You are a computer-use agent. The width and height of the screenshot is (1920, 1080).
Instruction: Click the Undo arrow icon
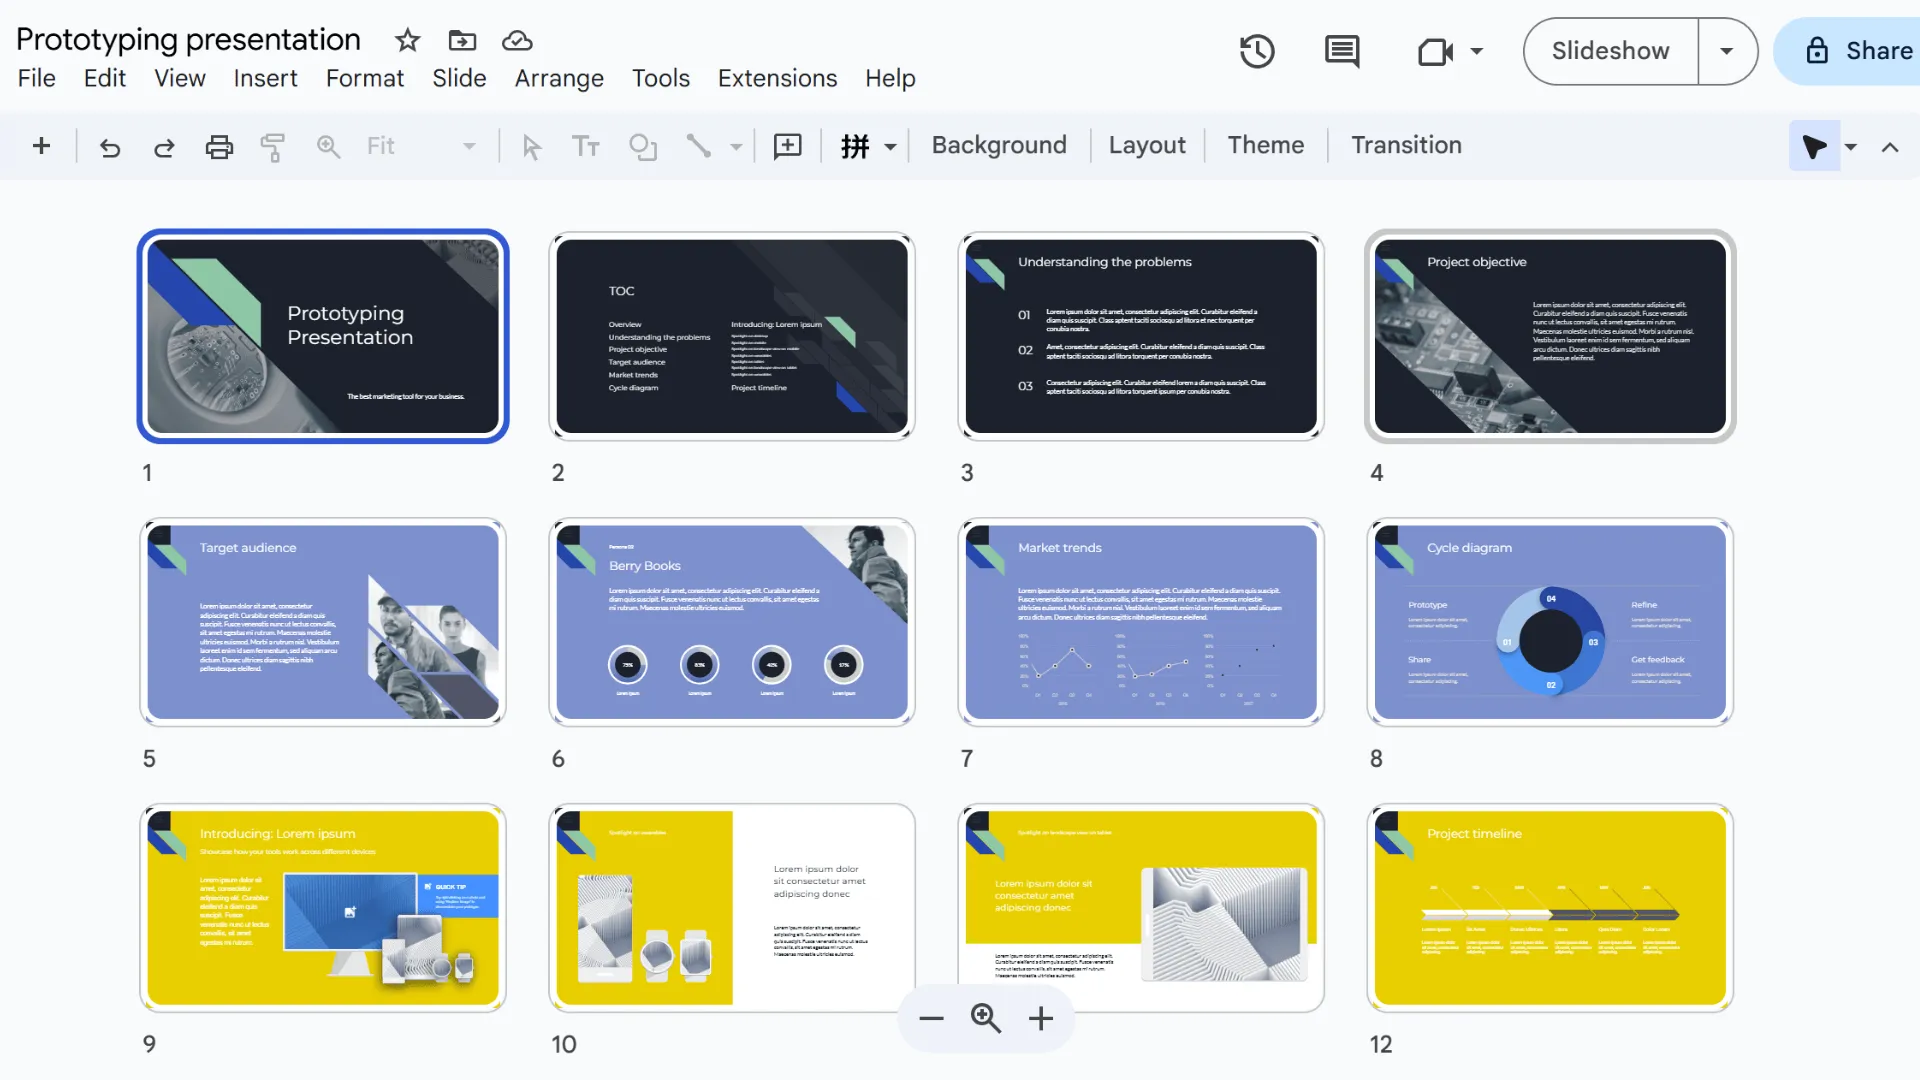coord(110,147)
